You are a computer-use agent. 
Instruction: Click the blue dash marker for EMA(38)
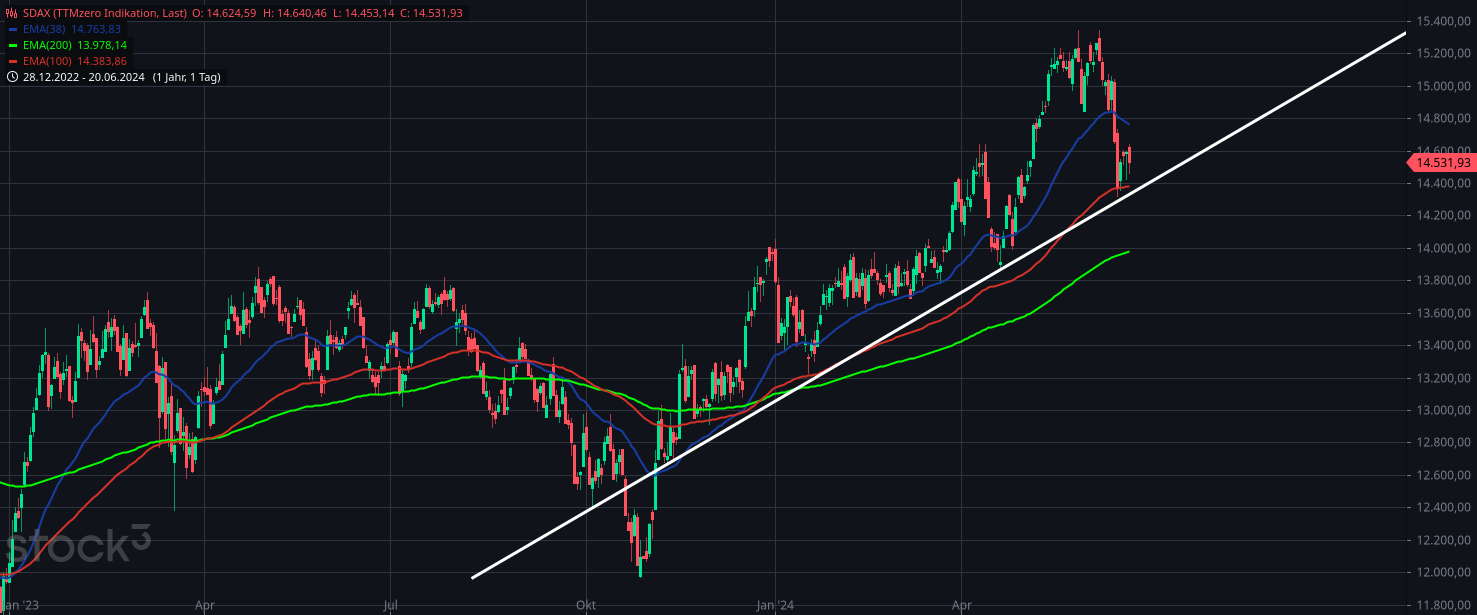tap(13, 29)
